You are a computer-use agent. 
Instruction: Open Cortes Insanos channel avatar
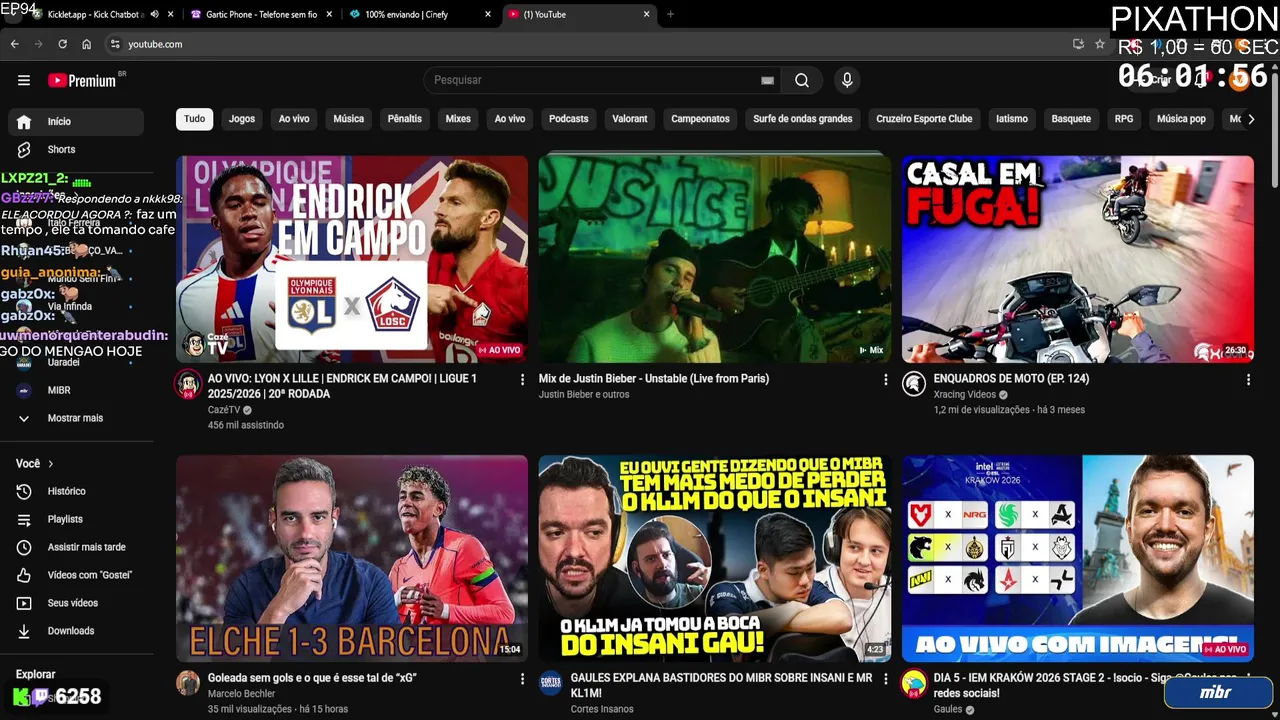551,683
